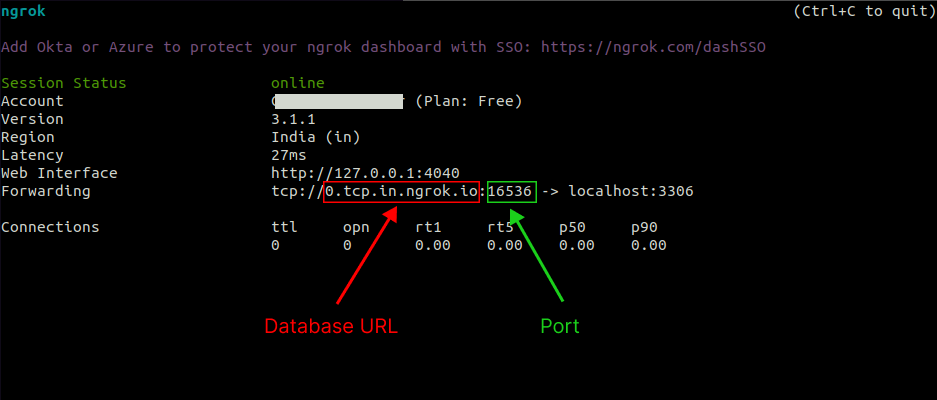Click the "(Ctrl+C to quit)" hint
937x400 pixels.
pyautogui.click(x=864, y=11)
